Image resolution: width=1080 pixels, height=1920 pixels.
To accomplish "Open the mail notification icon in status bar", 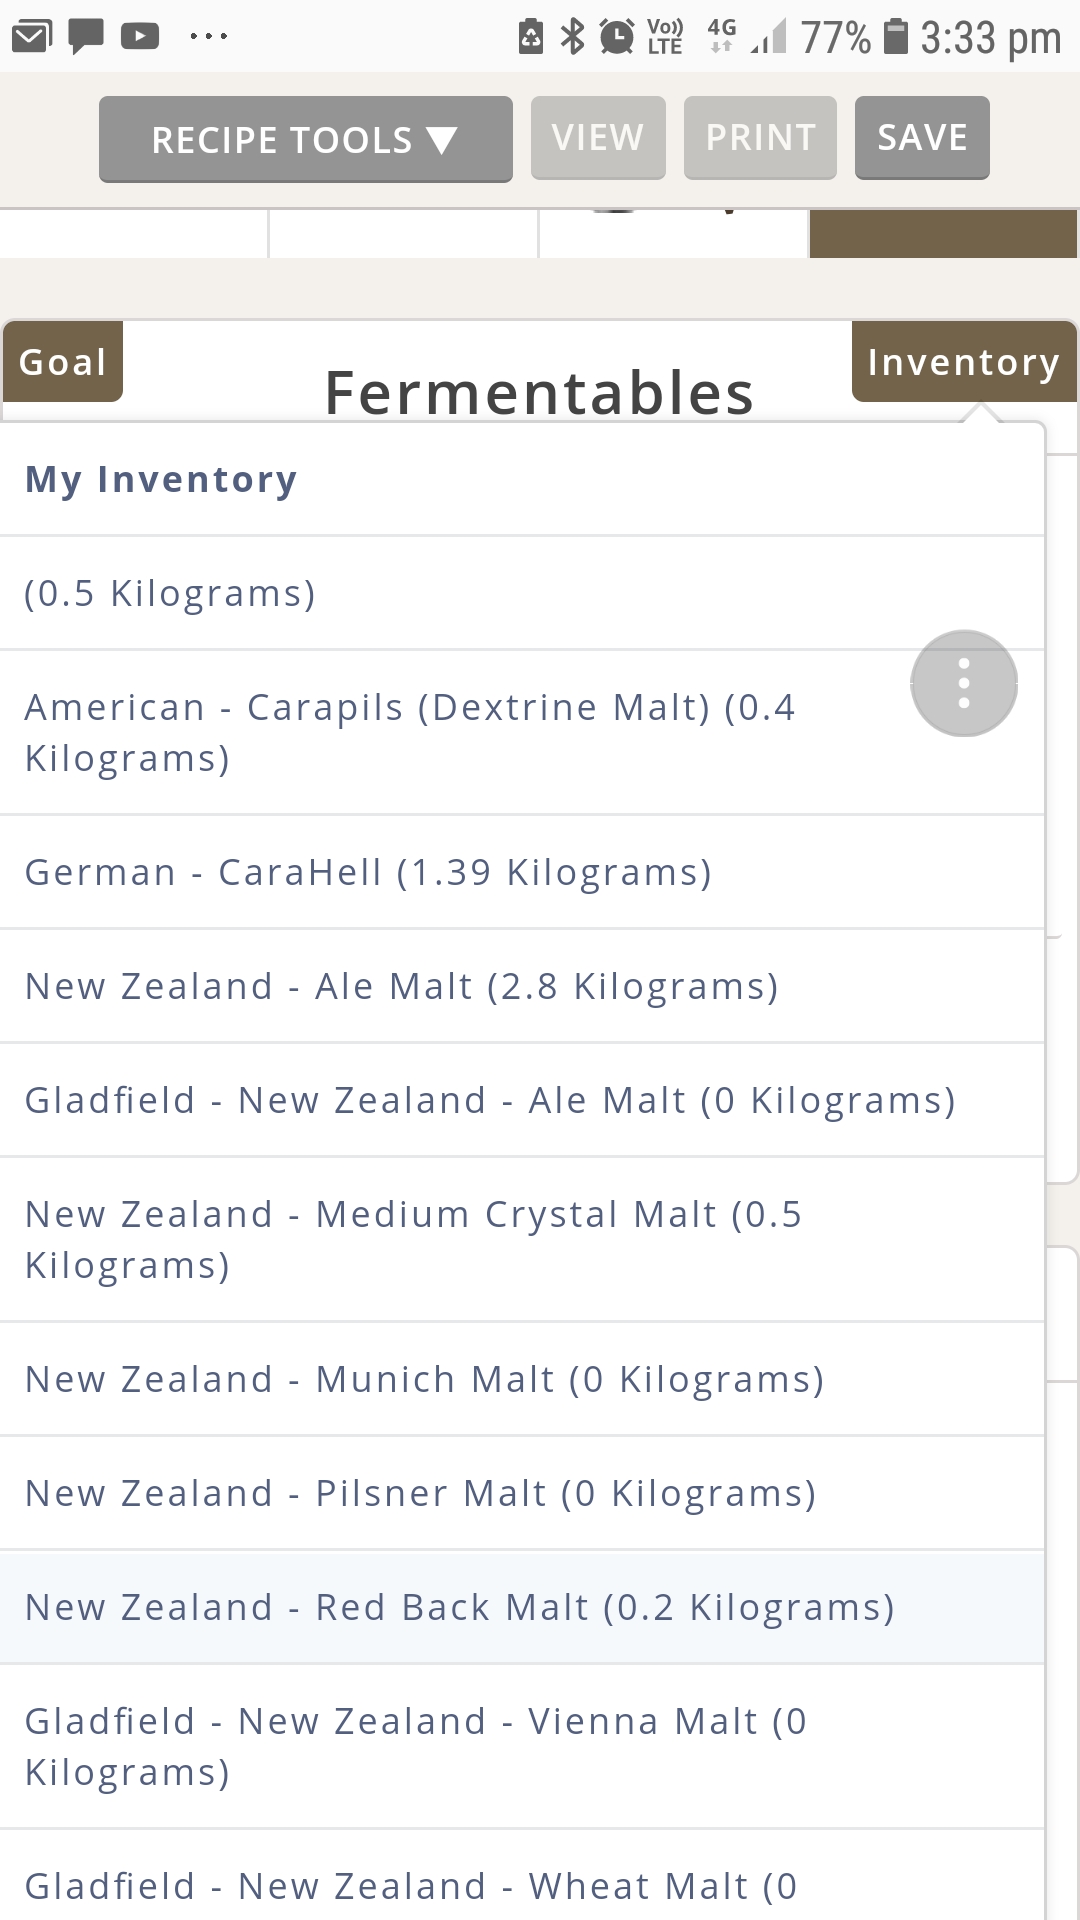I will 32,37.
